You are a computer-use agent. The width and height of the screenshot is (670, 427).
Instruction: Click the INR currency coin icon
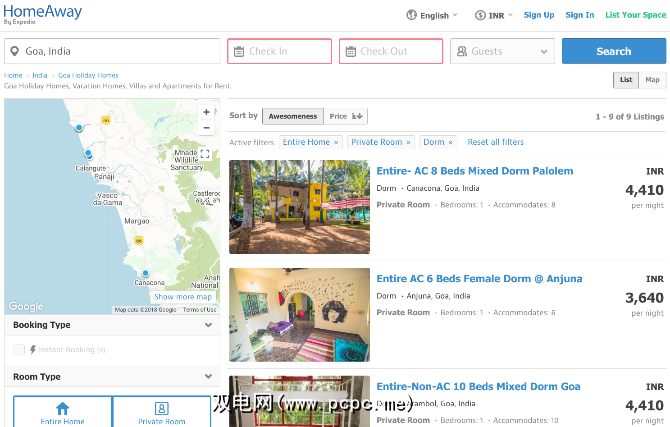point(480,15)
